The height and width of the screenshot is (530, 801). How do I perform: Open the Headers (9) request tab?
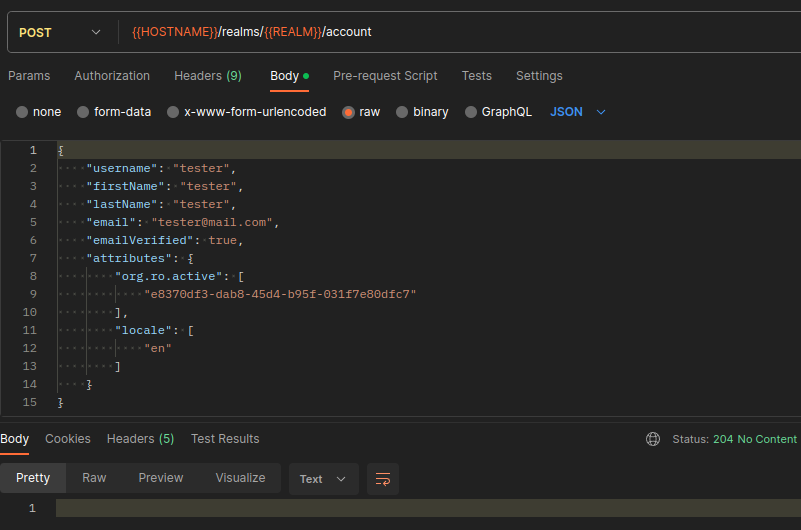click(208, 76)
